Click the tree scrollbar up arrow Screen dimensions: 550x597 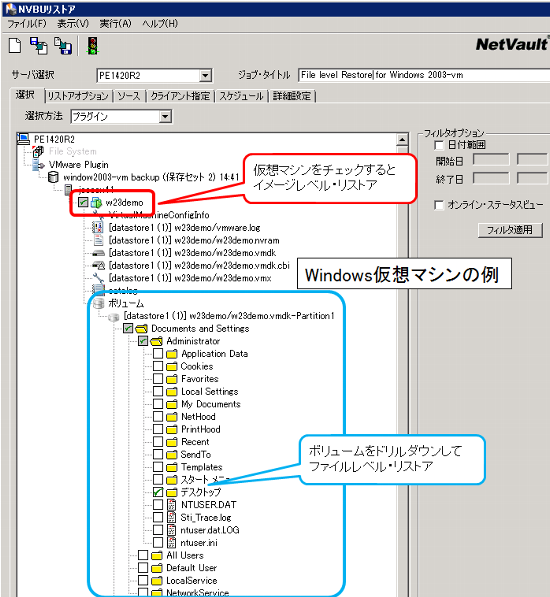402,140
